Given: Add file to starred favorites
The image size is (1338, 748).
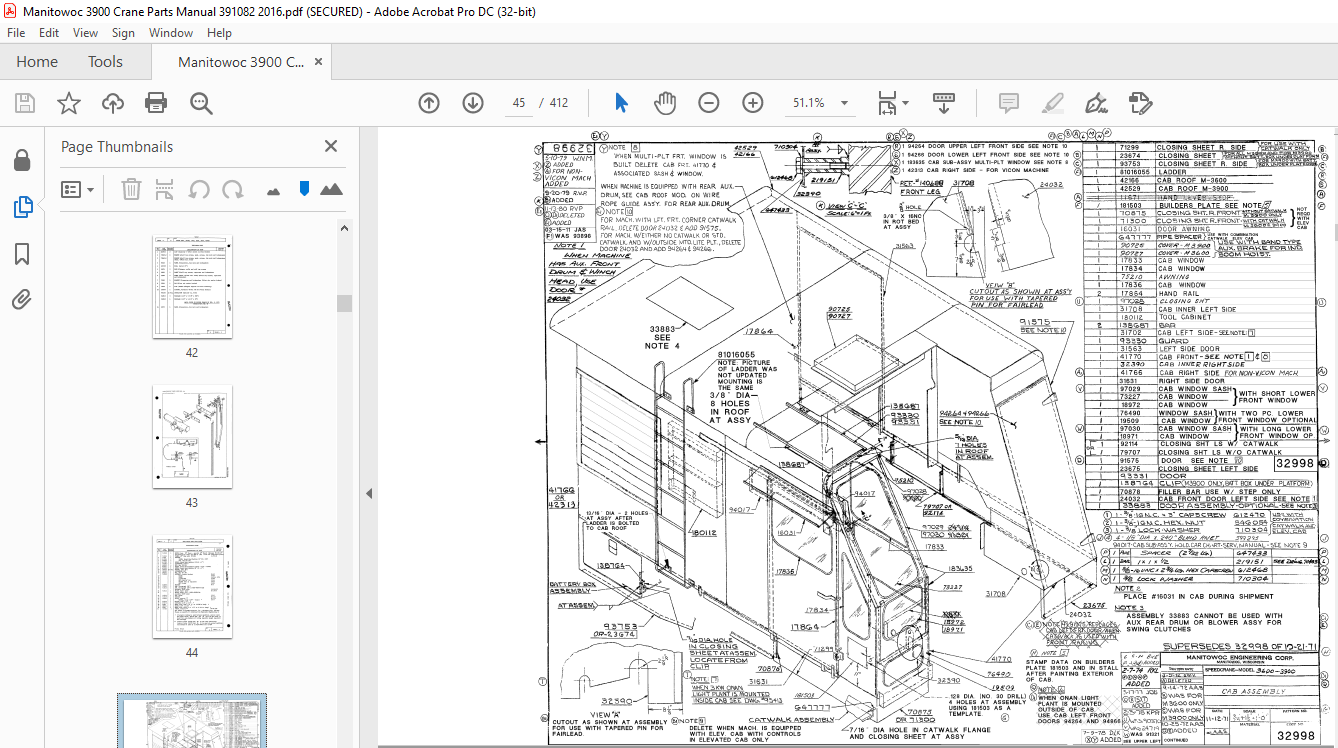Looking at the screenshot, I should 68,103.
